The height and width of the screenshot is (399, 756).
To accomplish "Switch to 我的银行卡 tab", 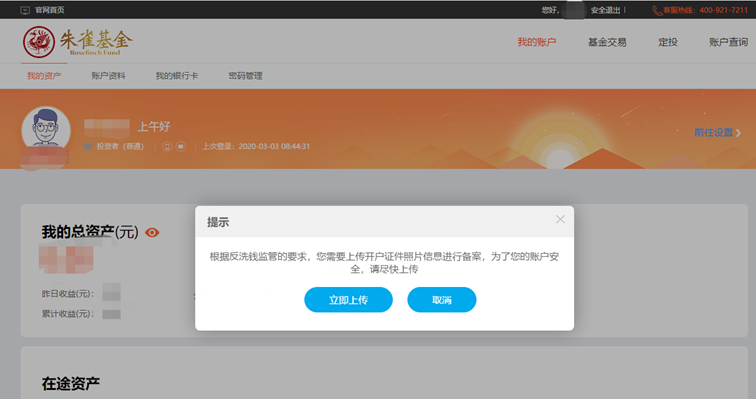I will pos(176,76).
